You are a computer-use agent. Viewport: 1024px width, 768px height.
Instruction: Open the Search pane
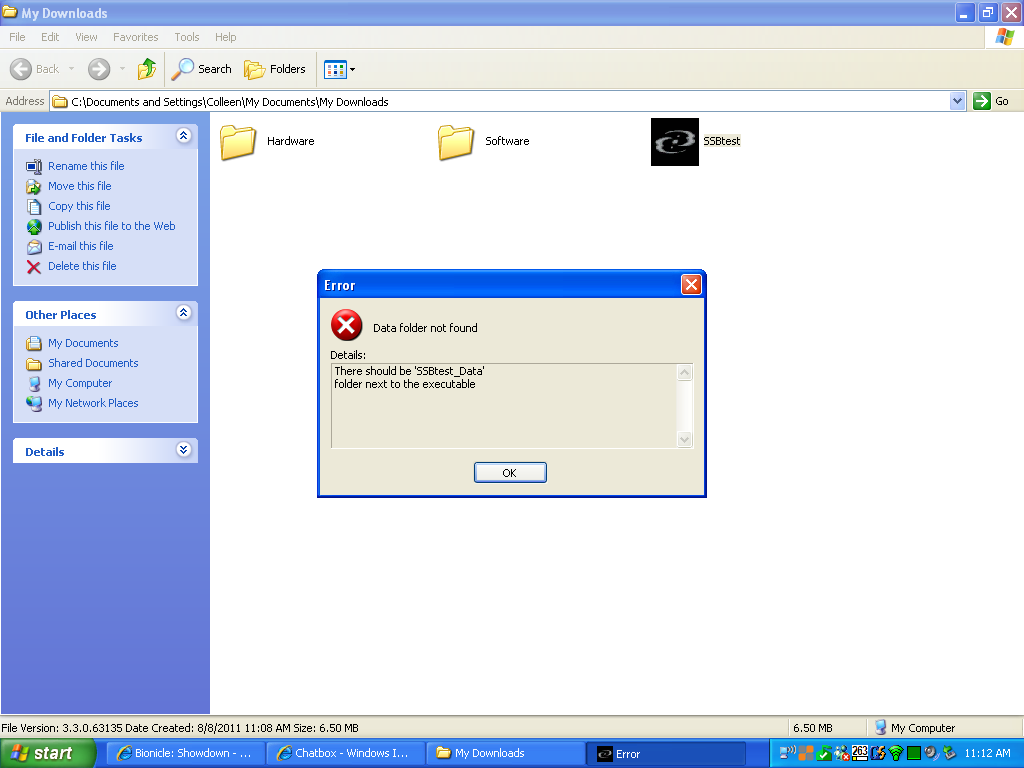tap(201, 69)
